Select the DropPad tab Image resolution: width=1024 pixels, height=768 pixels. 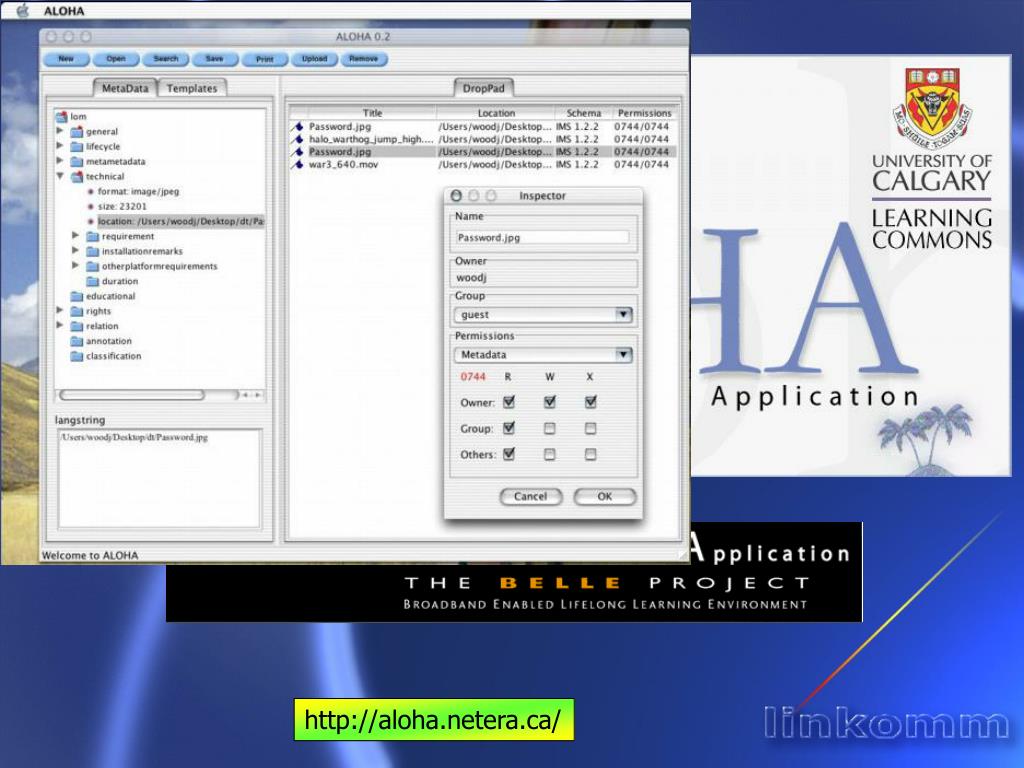click(x=484, y=88)
